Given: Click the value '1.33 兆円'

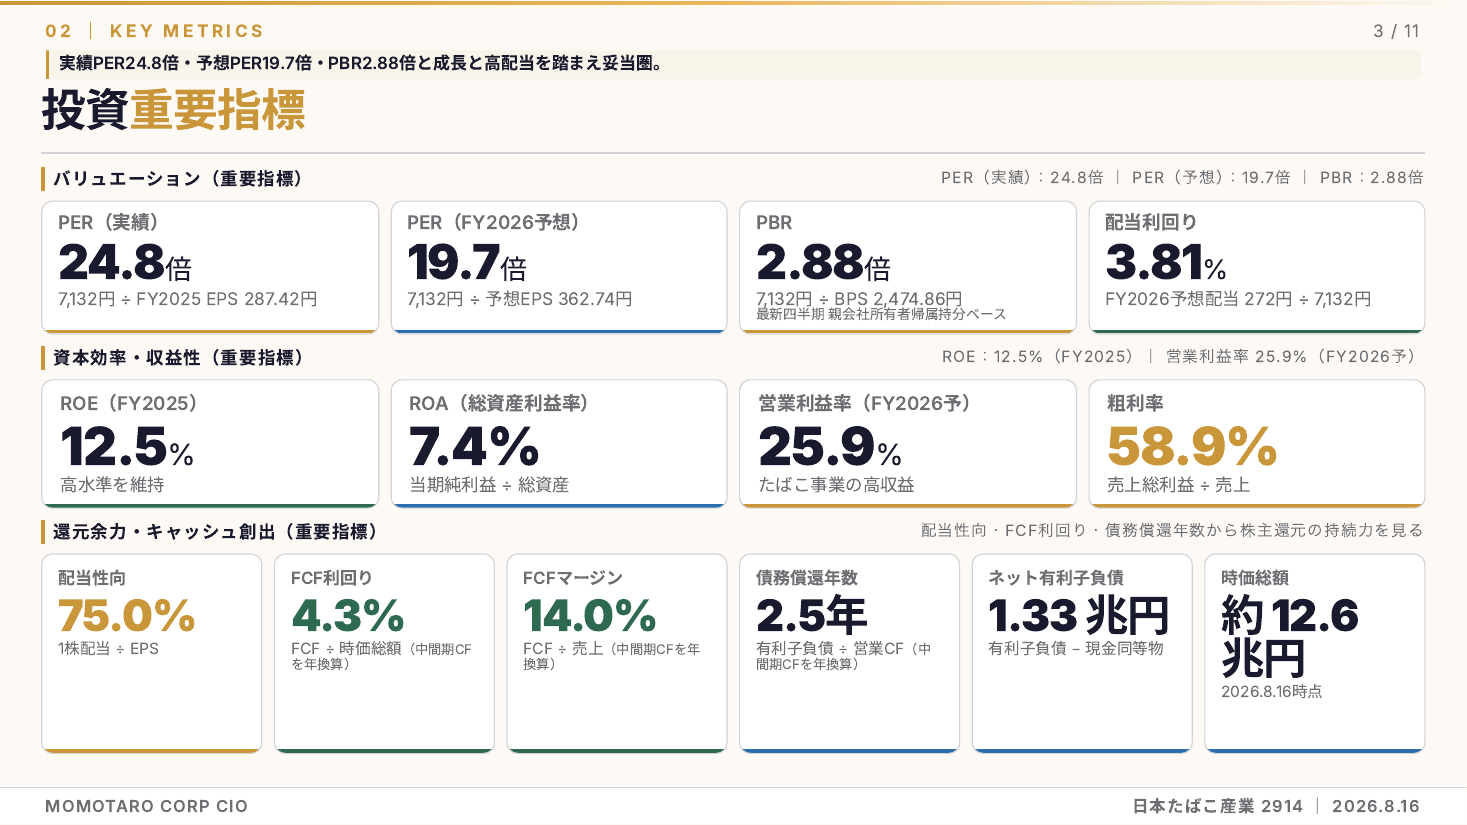Looking at the screenshot, I should pos(1079,616).
